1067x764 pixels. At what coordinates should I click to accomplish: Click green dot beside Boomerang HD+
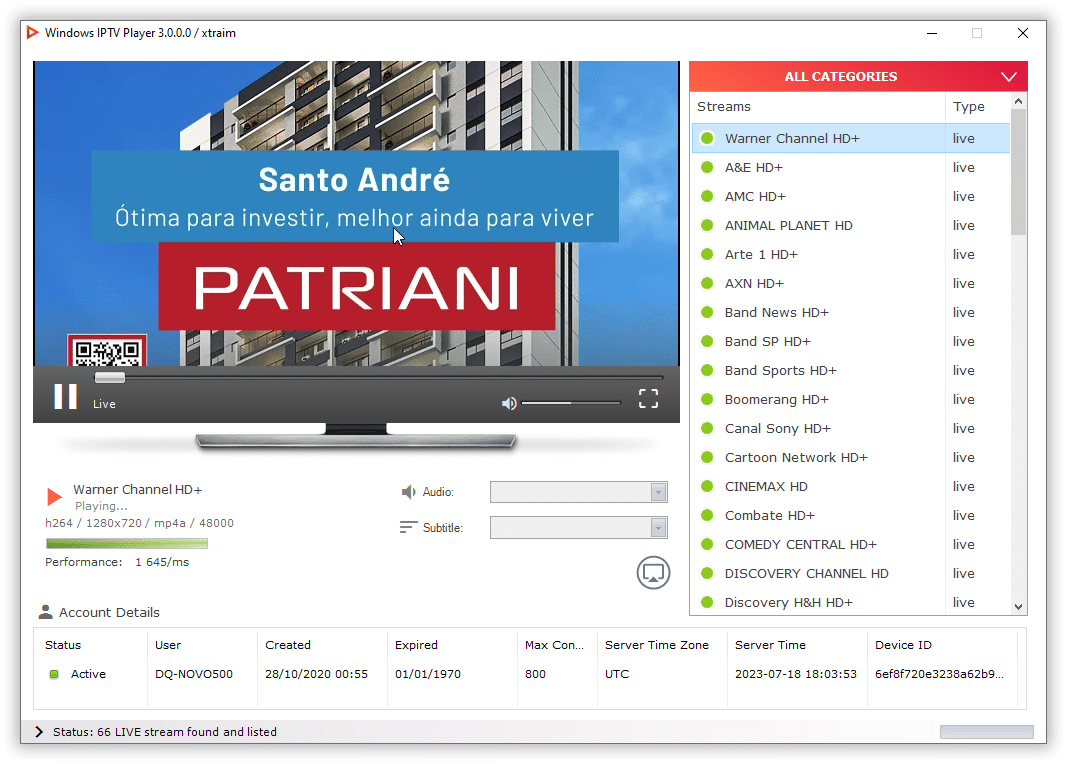pos(707,399)
